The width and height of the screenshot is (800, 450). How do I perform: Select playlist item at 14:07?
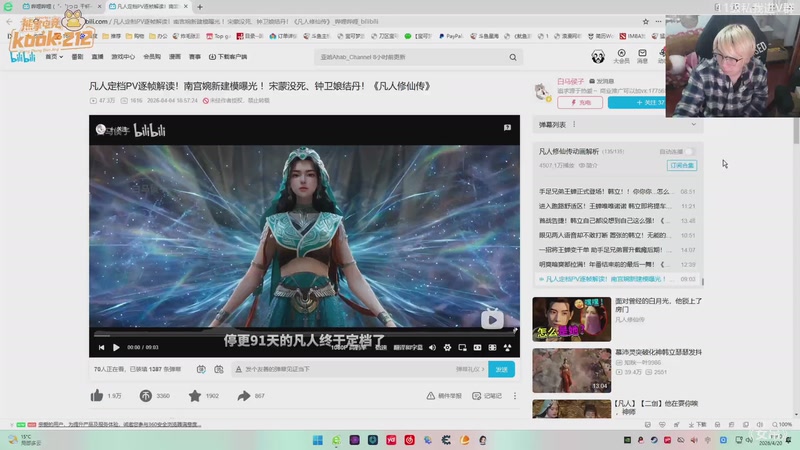pos(617,250)
